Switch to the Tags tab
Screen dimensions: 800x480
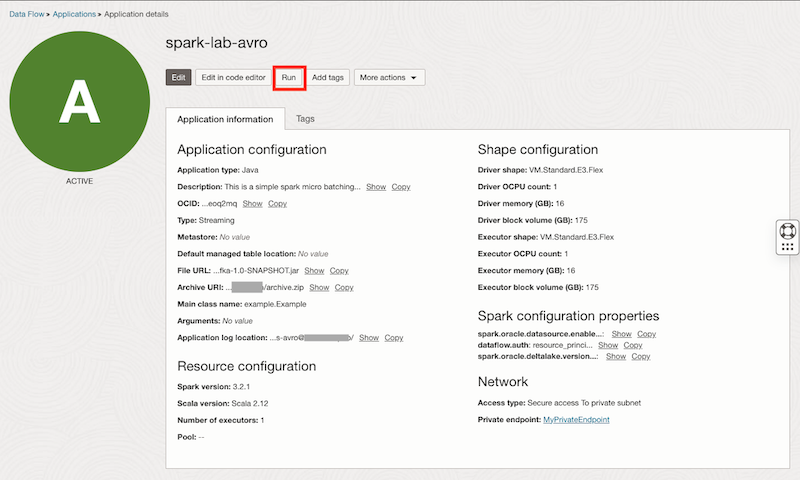(x=305, y=119)
